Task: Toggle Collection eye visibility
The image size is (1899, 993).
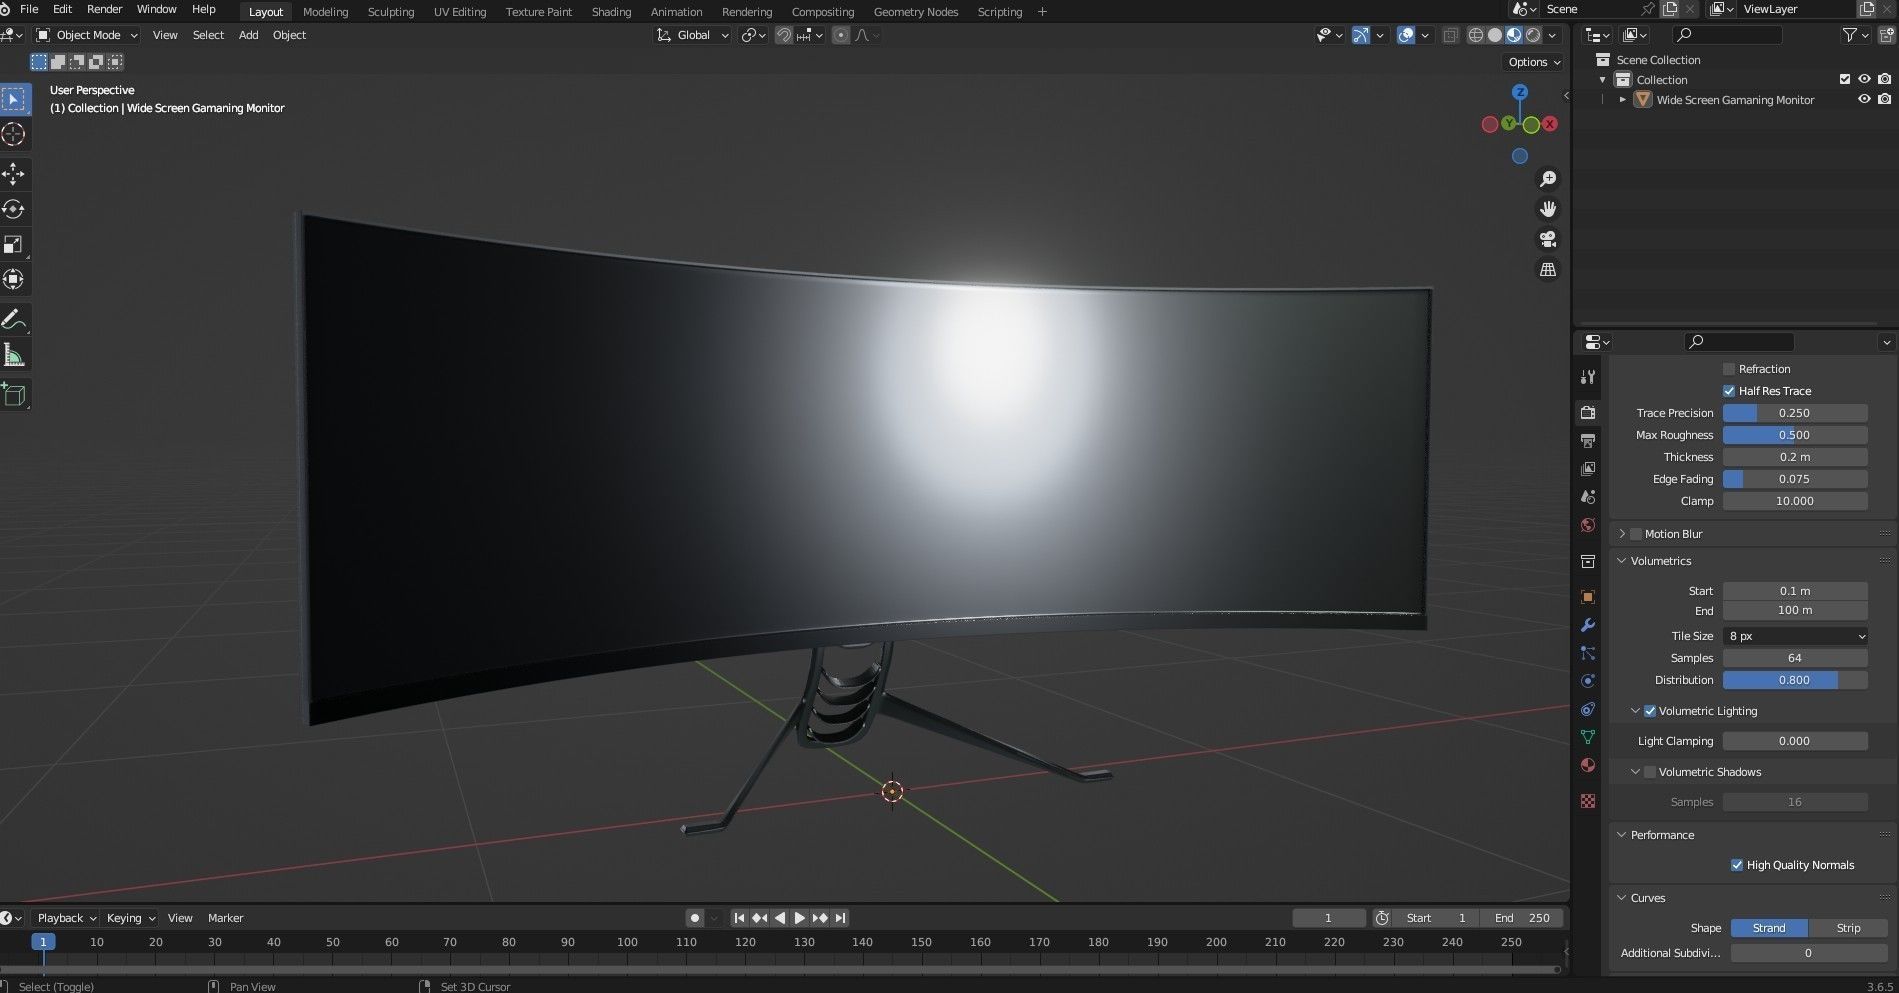Action: (1864, 79)
